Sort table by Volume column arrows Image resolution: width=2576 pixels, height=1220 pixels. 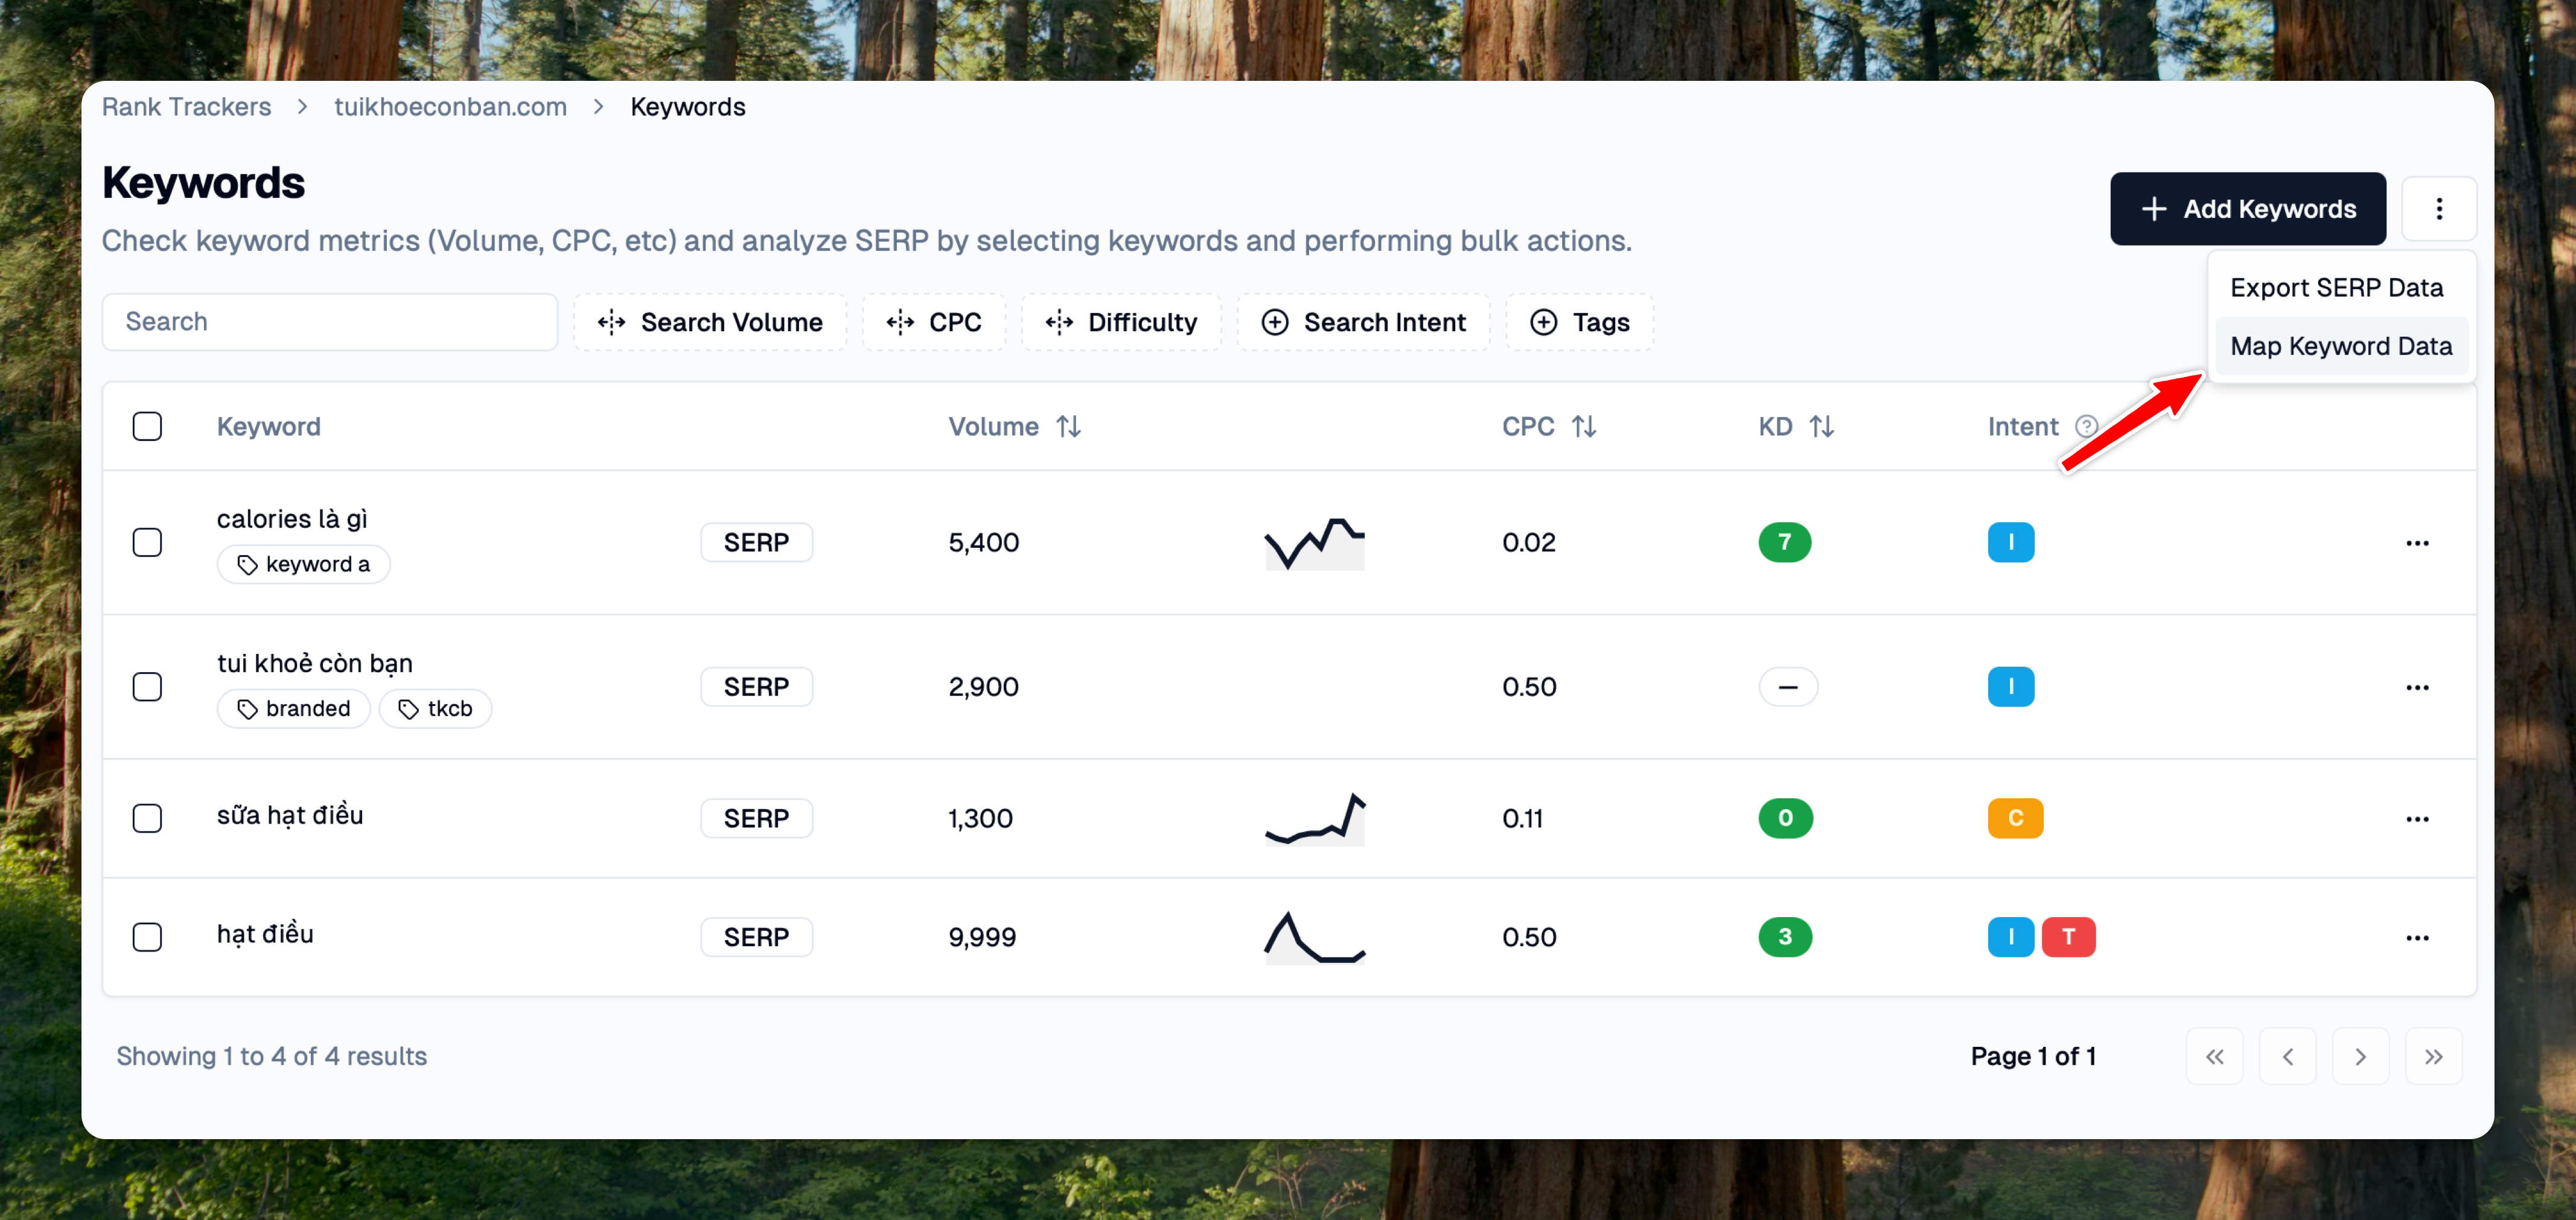1068,427
